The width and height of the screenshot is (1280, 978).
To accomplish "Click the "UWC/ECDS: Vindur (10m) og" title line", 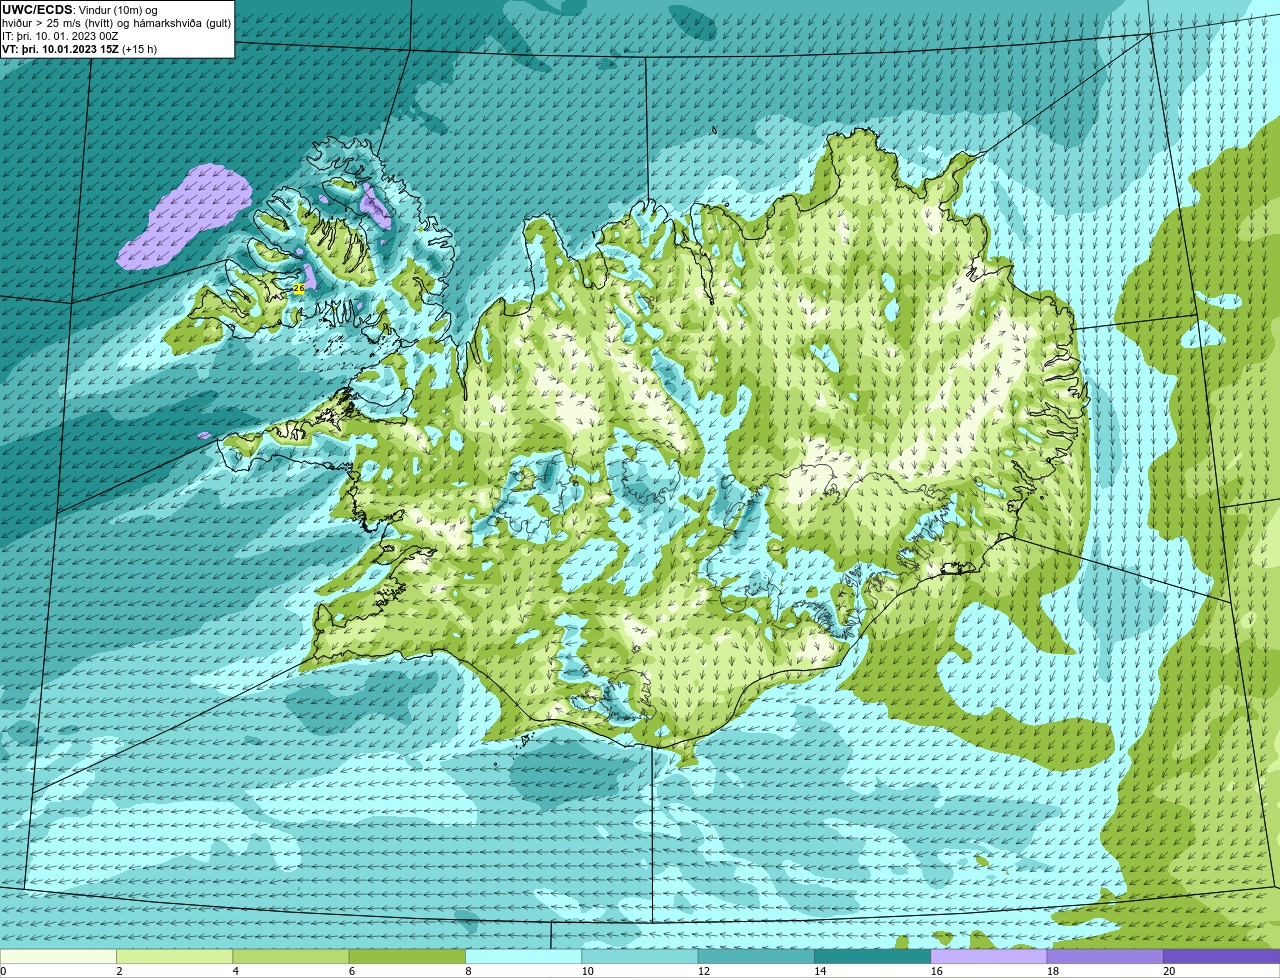I will pos(80,10).
